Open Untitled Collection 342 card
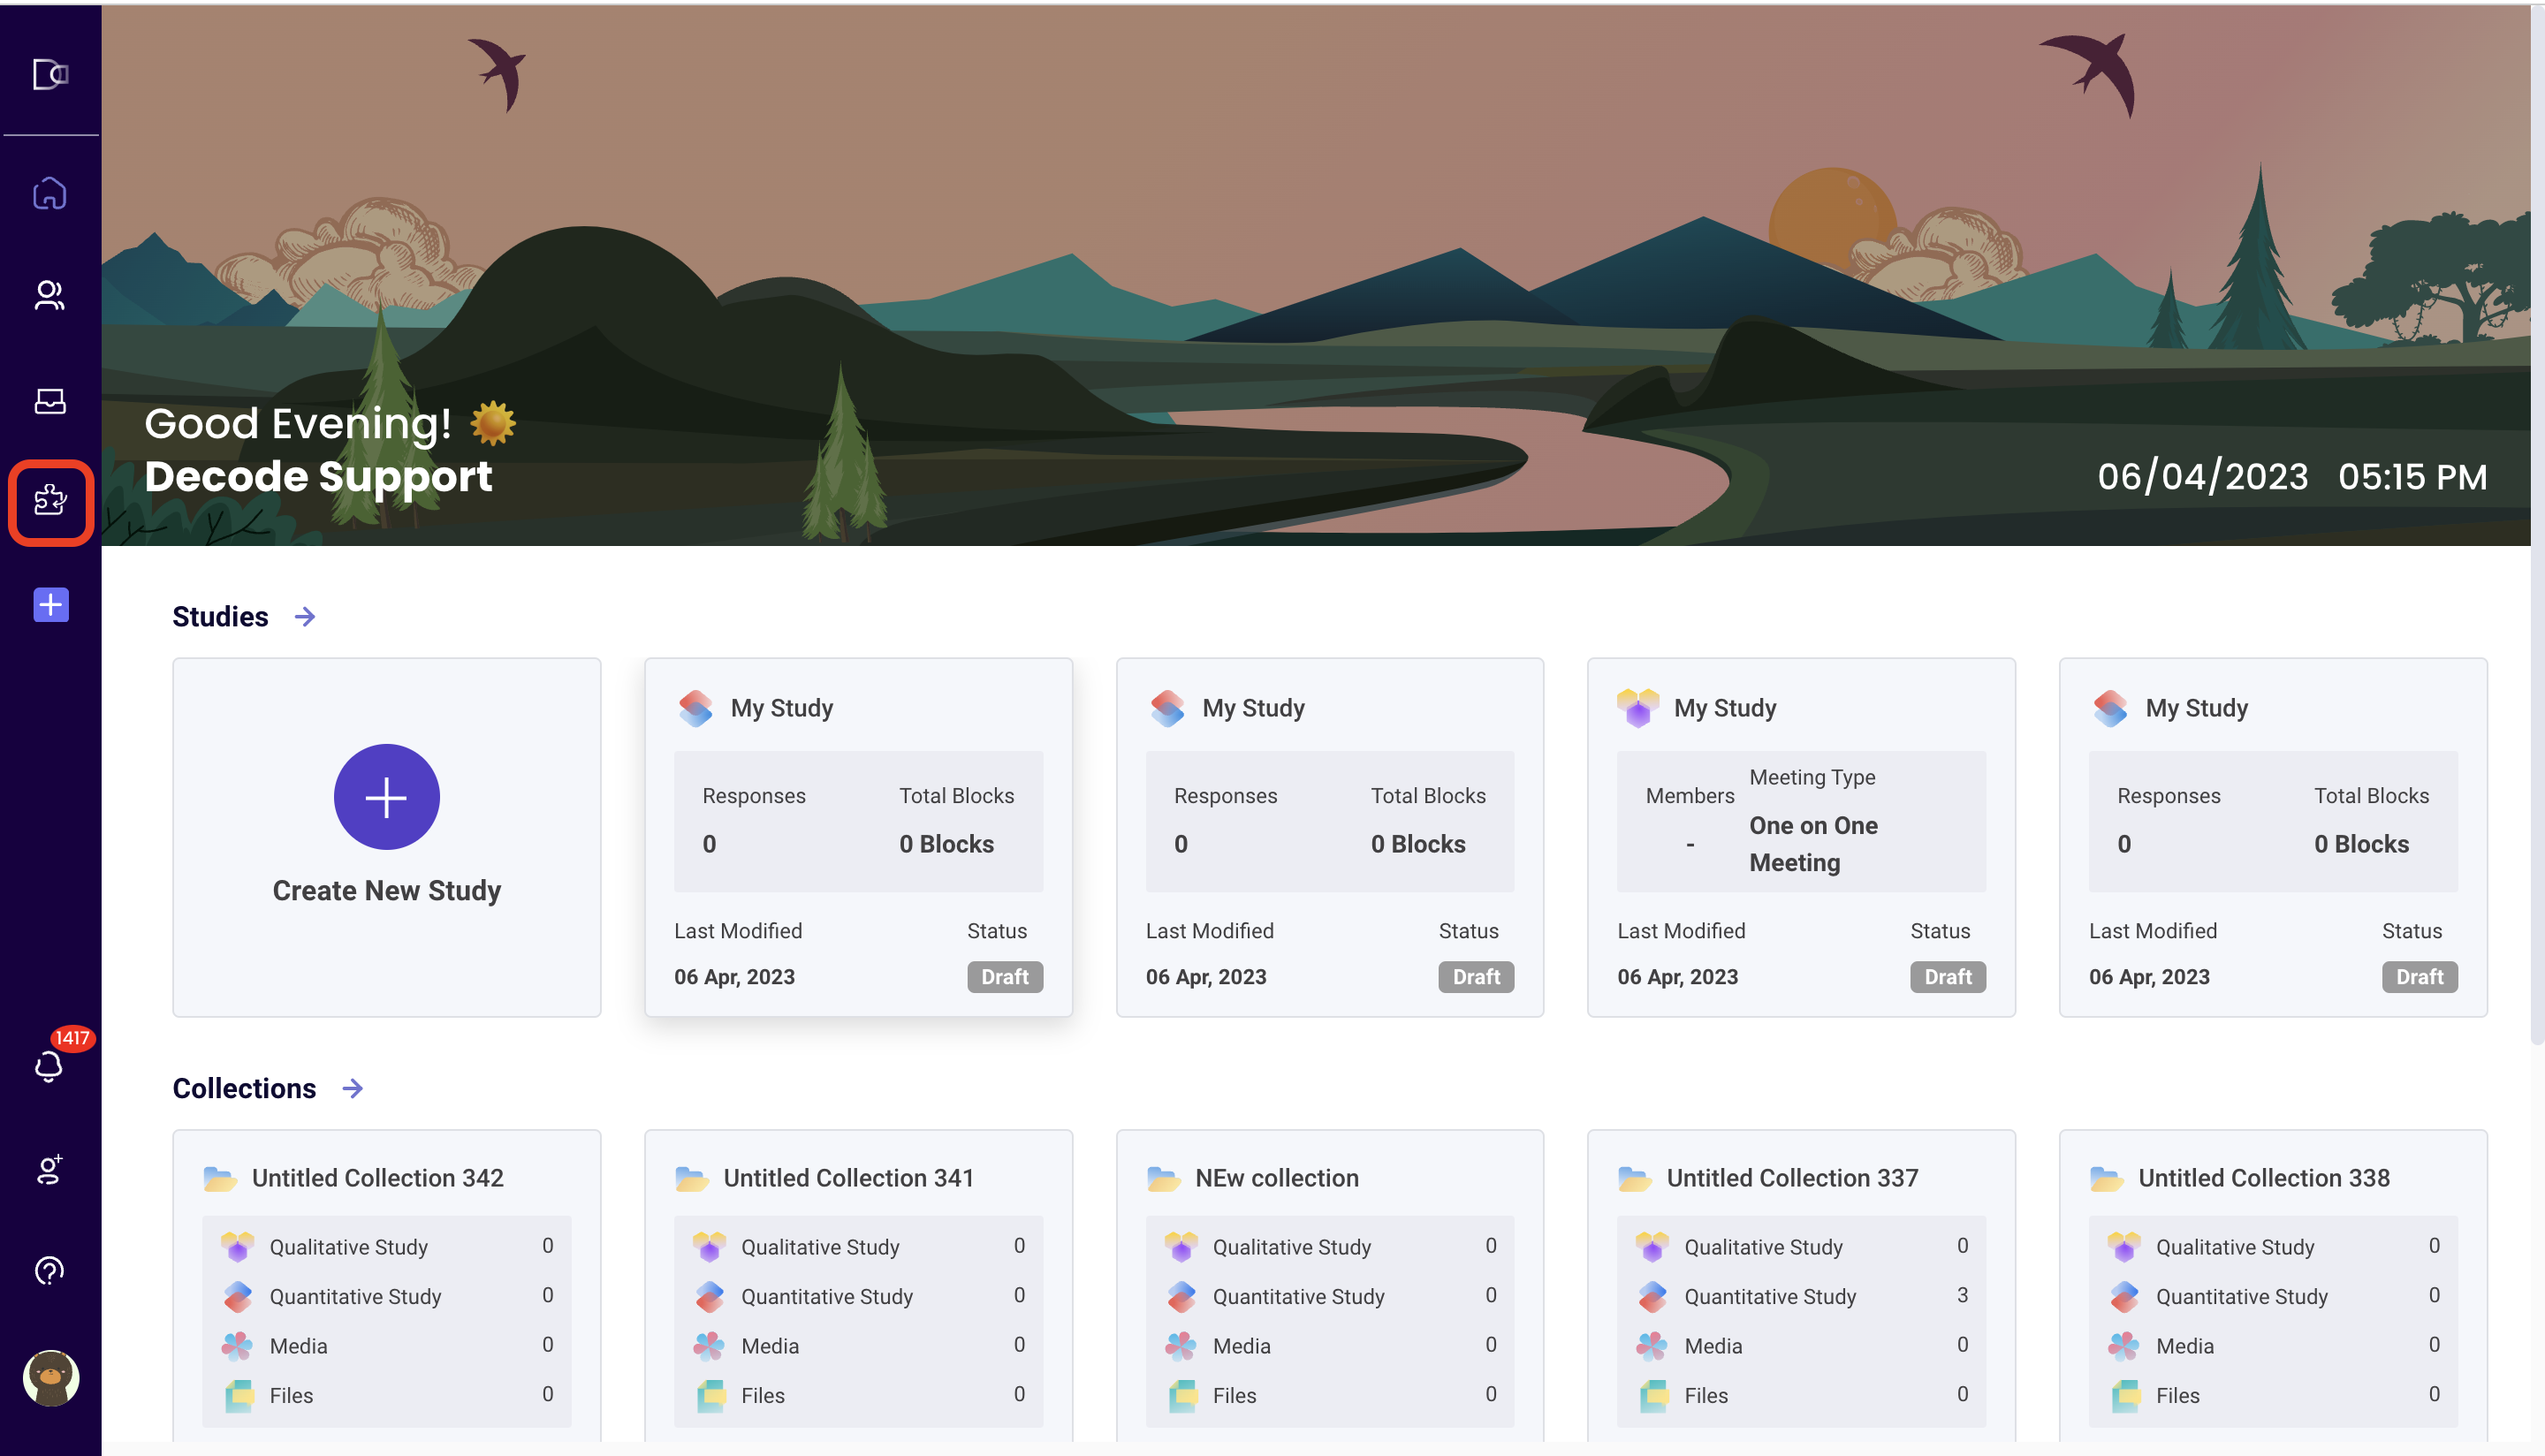 [378, 1178]
